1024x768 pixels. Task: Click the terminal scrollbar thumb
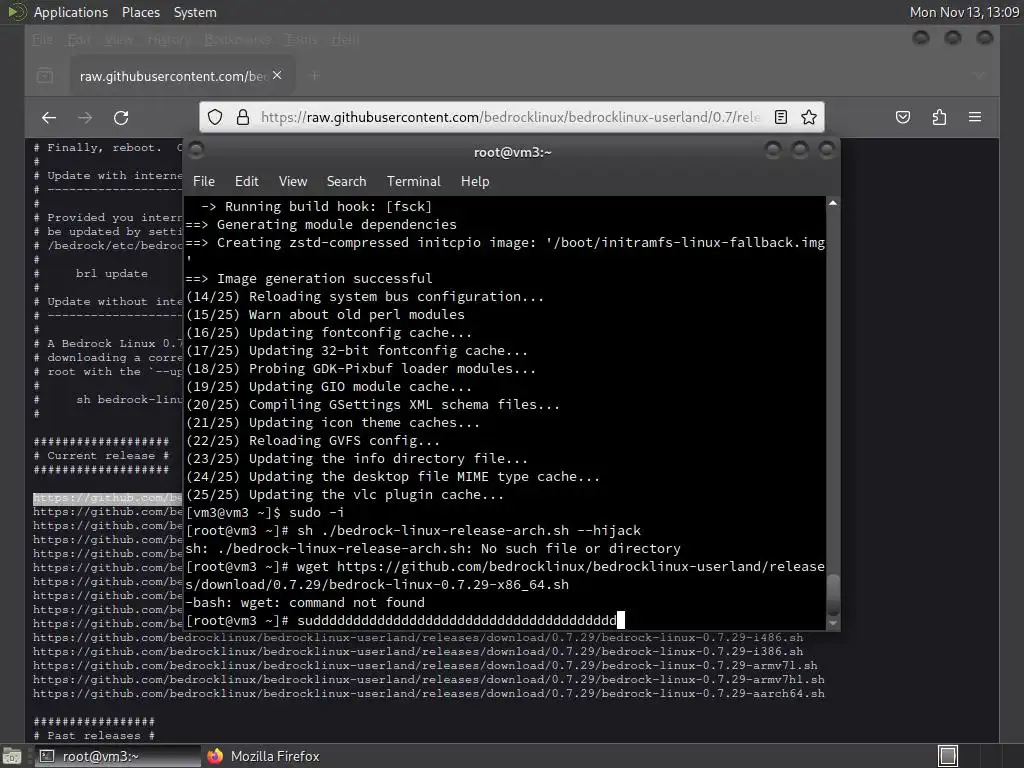833,594
